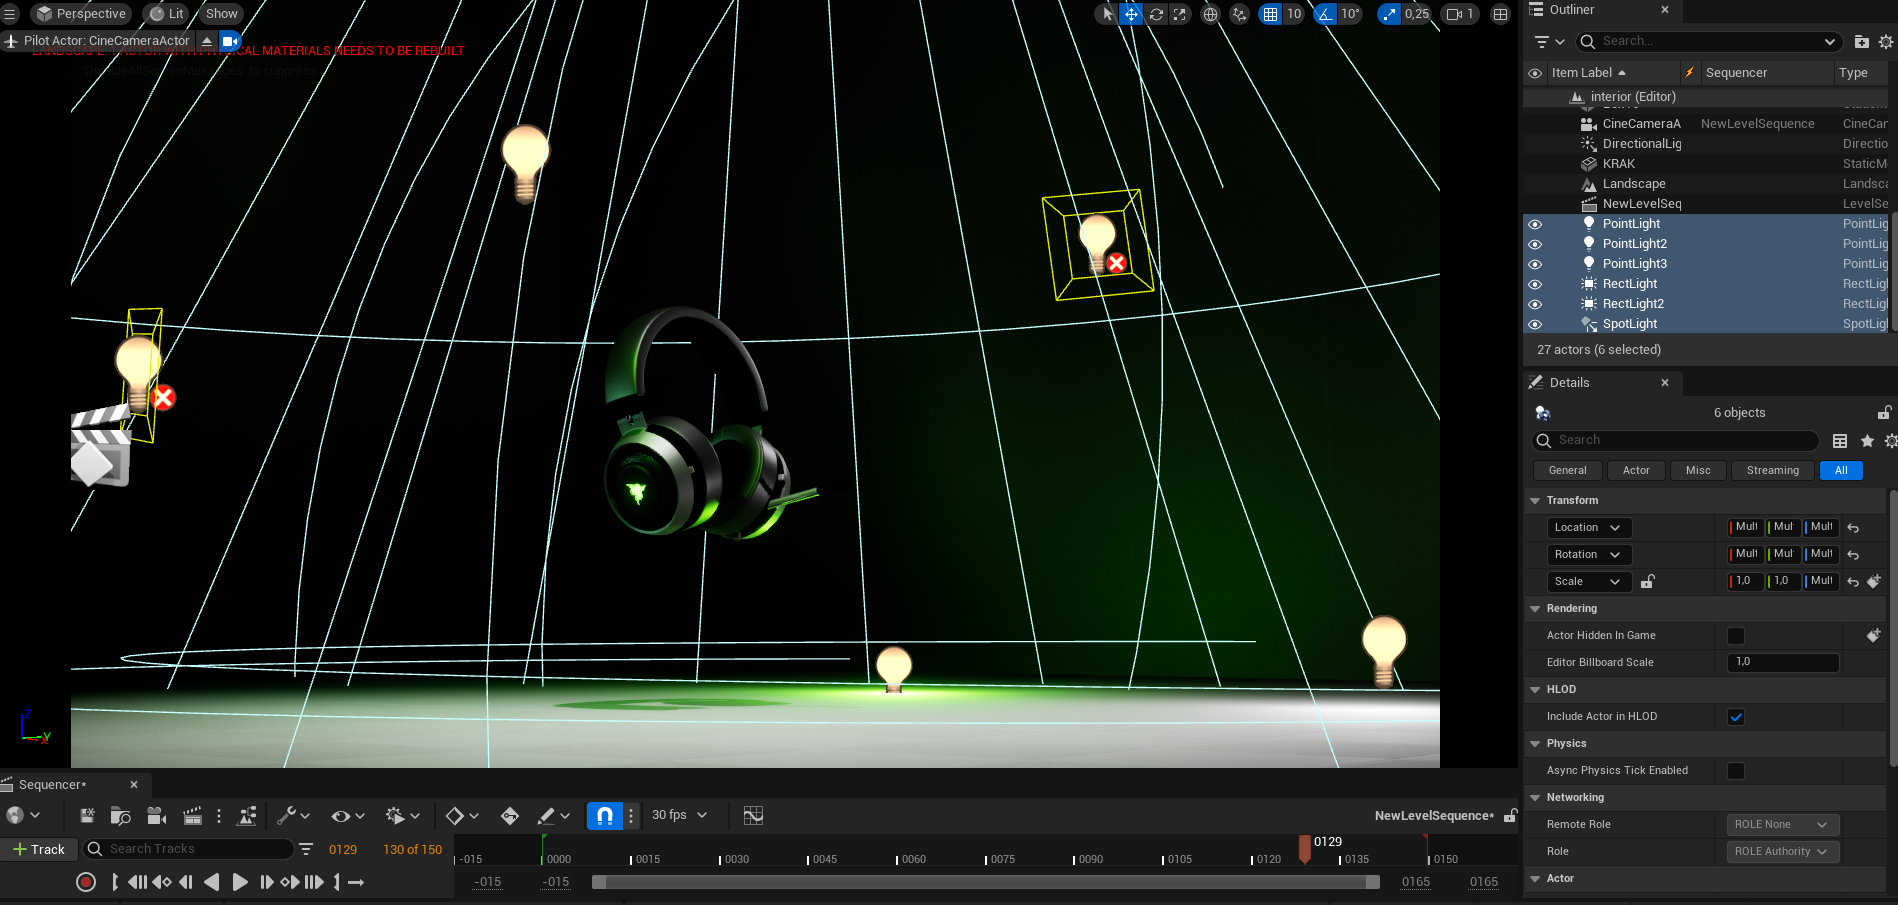
Task: Activate the Translate (move) gizmo tool
Action: point(1131,14)
